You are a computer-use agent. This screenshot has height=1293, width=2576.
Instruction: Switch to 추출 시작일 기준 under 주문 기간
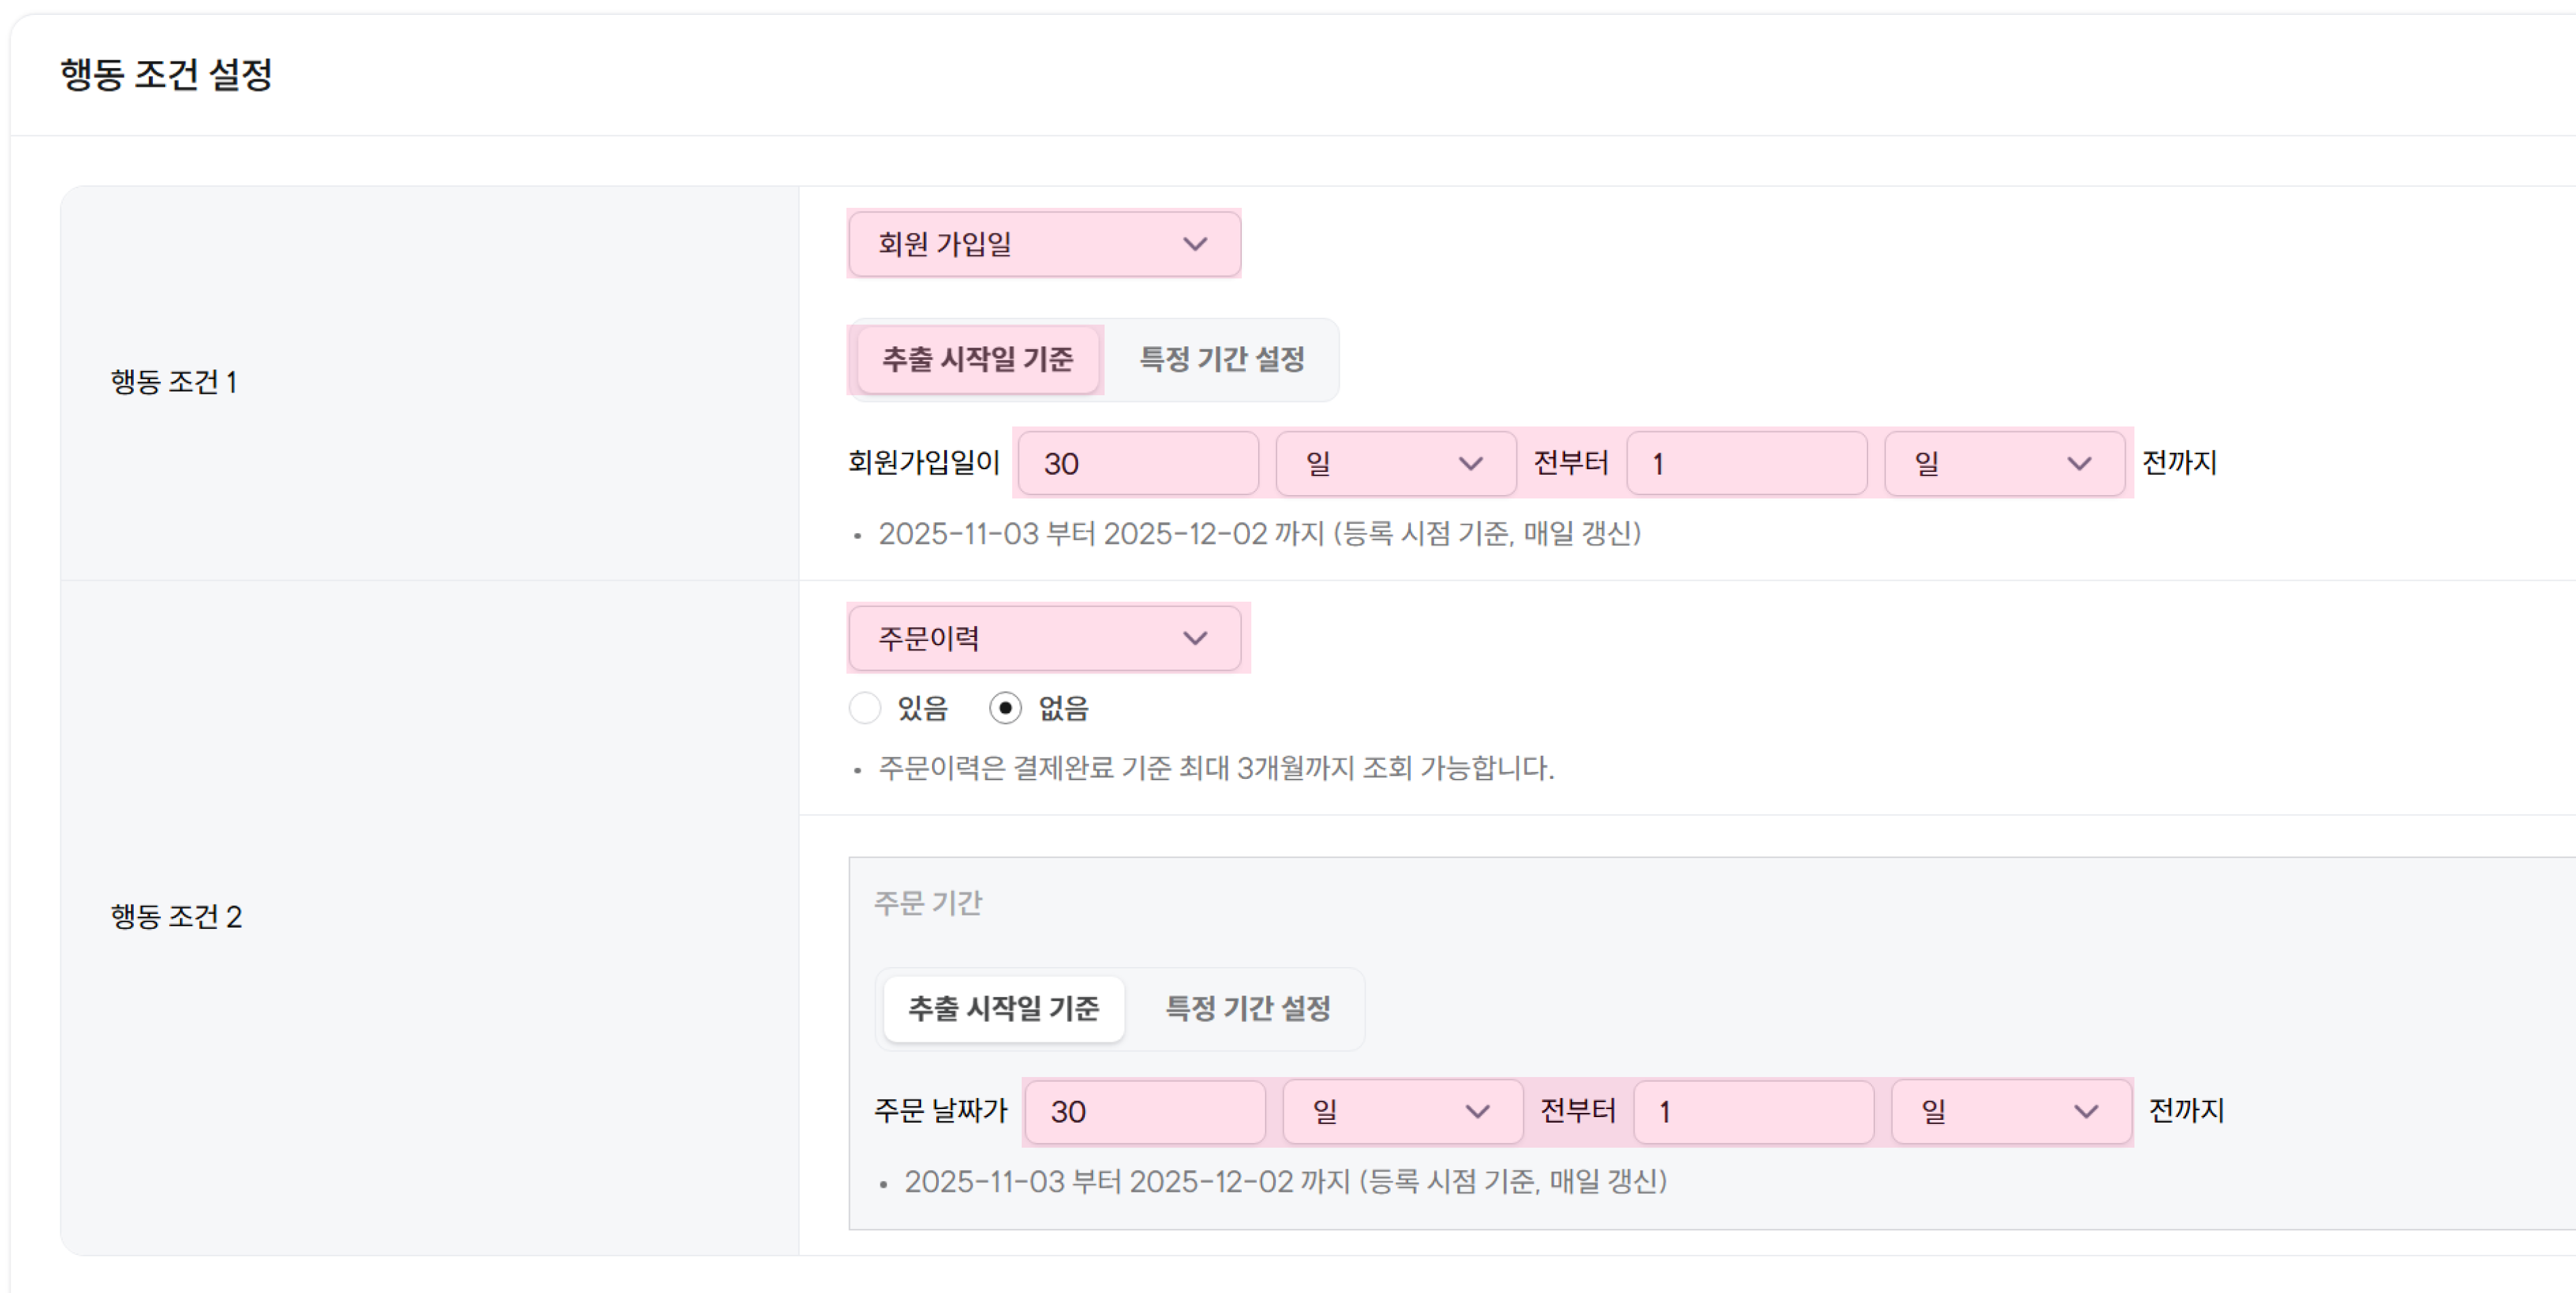(x=1002, y=1009)
